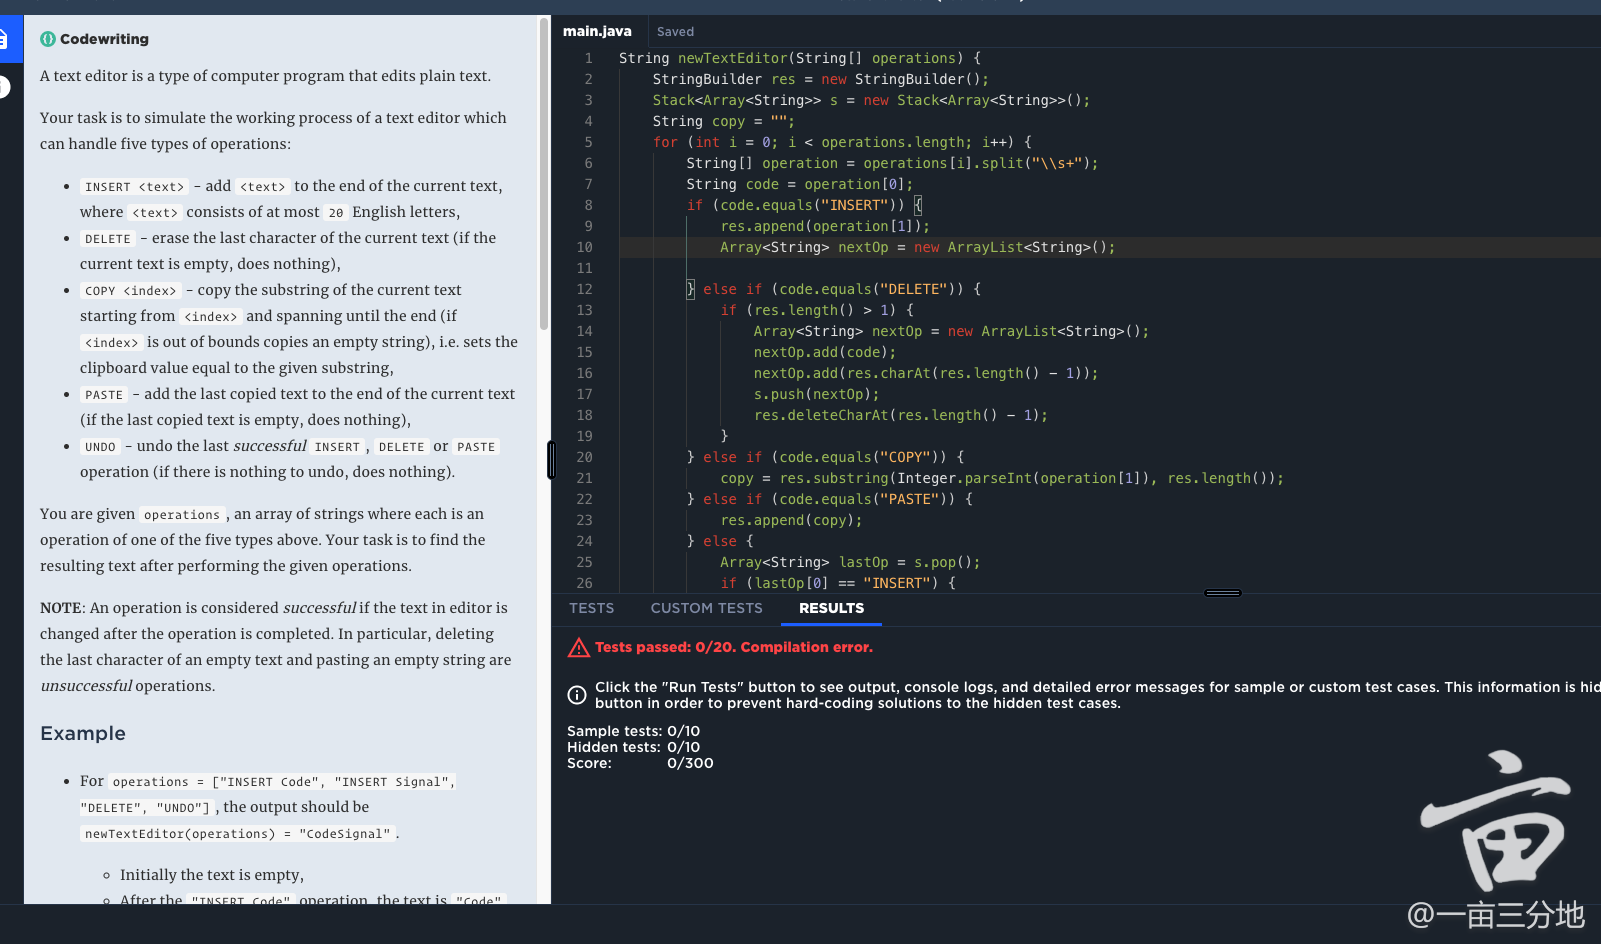This screenshot has width=1601, height=944.
Task: Click the res.append(operation[1]) line
Action: [x=825, y=226]
